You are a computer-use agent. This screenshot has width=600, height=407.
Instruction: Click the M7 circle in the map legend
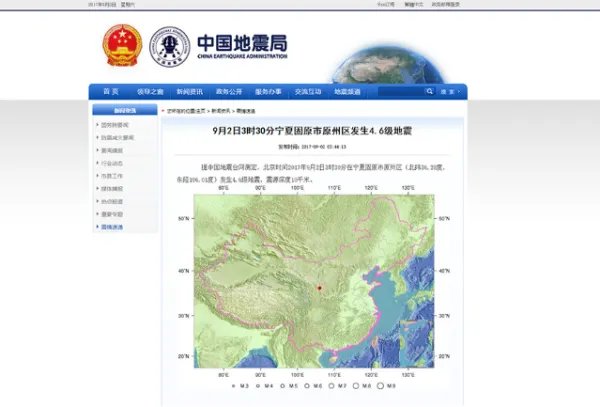pos(331,386)
